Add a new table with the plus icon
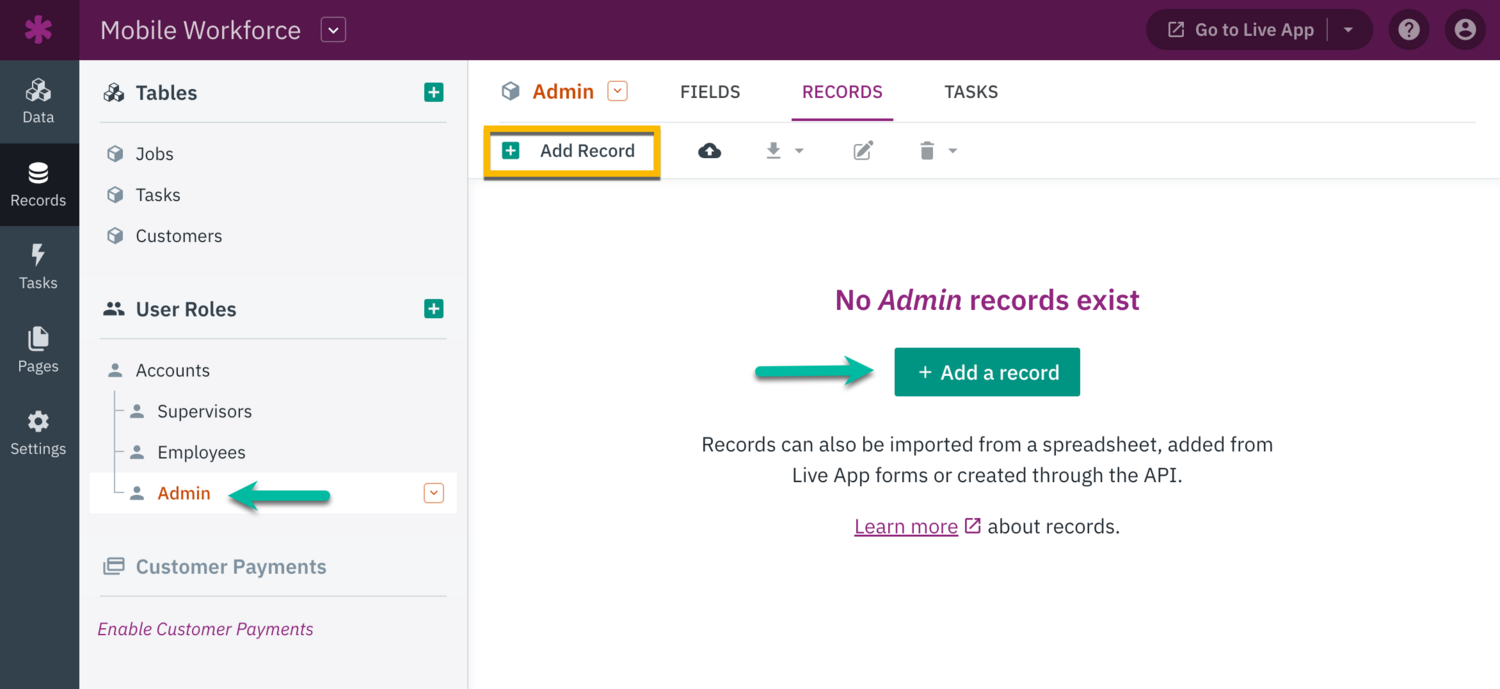This screenshot has height=689, width=1500. (433, 92)
